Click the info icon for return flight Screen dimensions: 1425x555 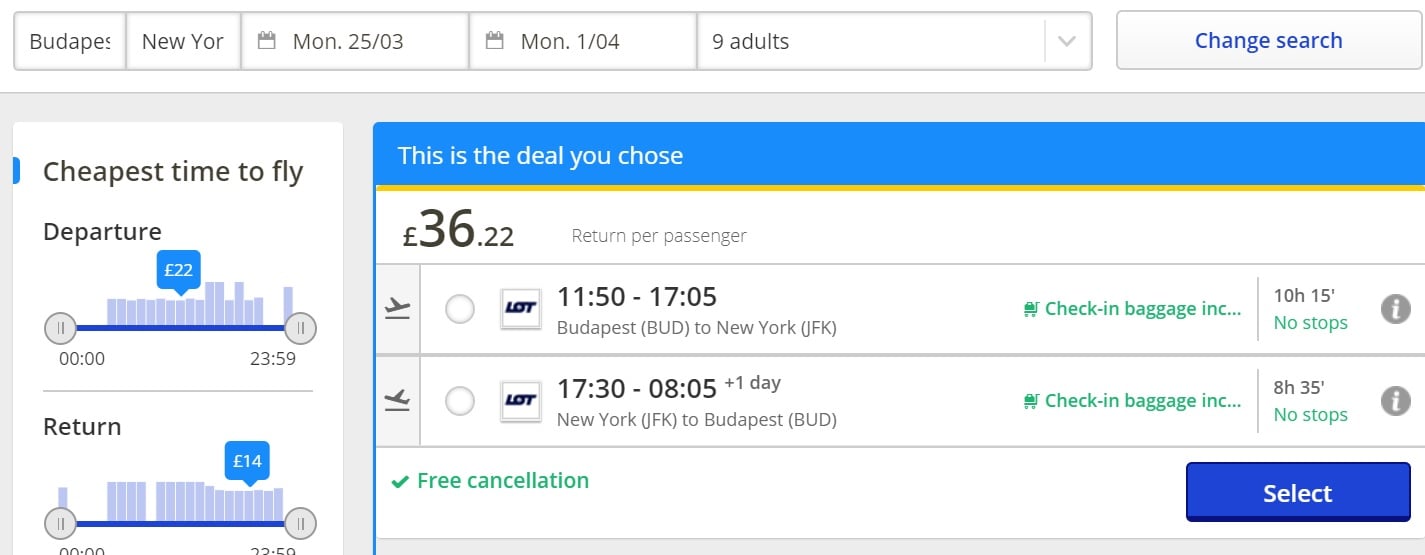(x=1395, y=401)
